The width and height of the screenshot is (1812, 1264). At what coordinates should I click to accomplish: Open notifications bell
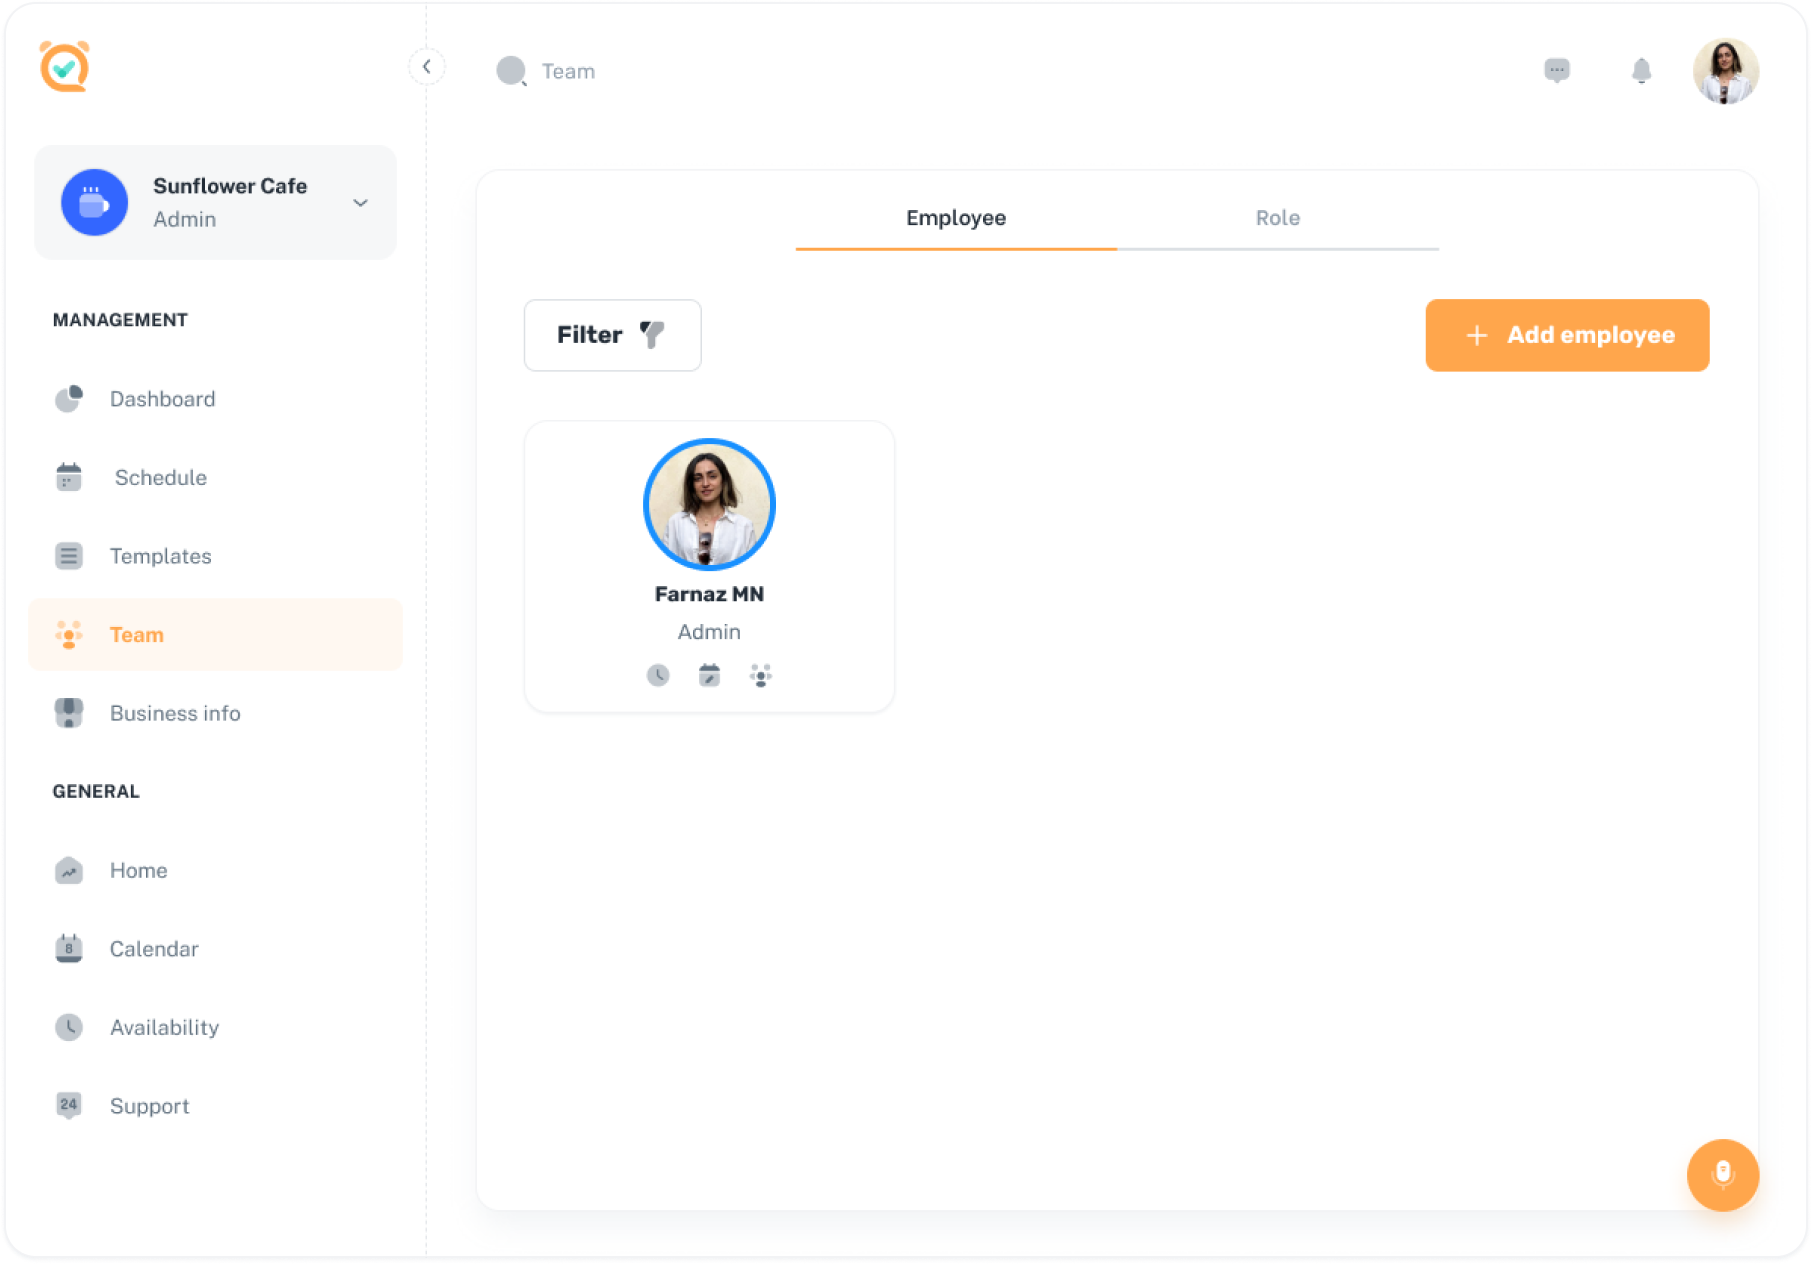[1641, 71]
